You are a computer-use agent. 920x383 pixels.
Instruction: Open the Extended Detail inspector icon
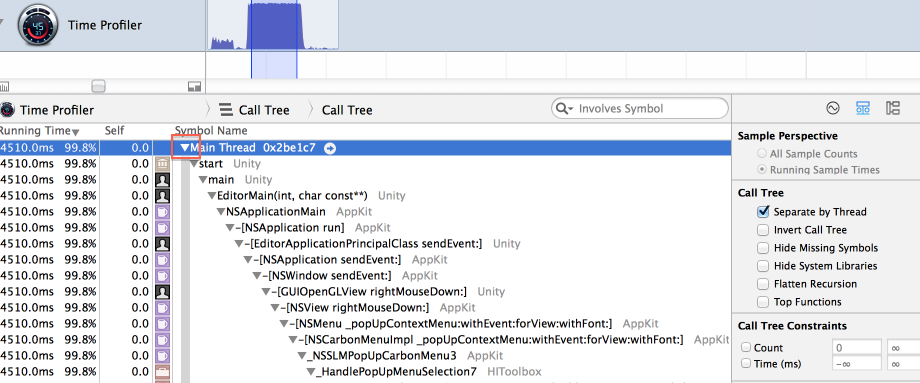tap(893, 108)
